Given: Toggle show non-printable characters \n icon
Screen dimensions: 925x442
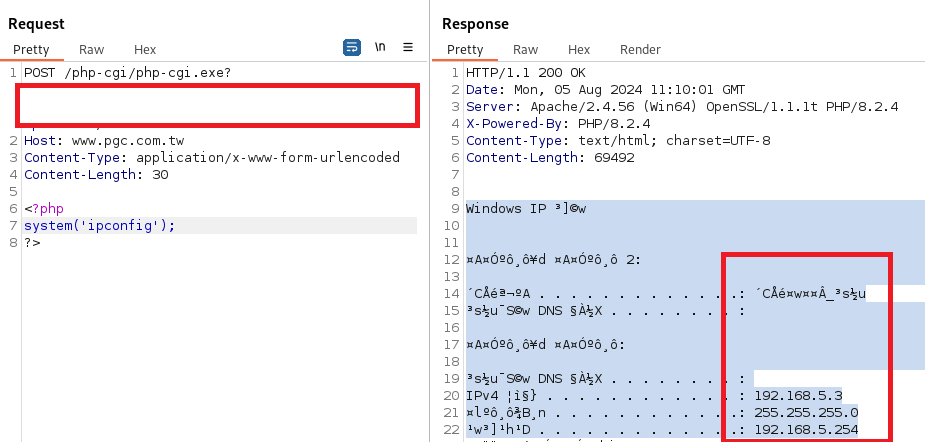Looking at the screenshot, I should tap(380, 47).
